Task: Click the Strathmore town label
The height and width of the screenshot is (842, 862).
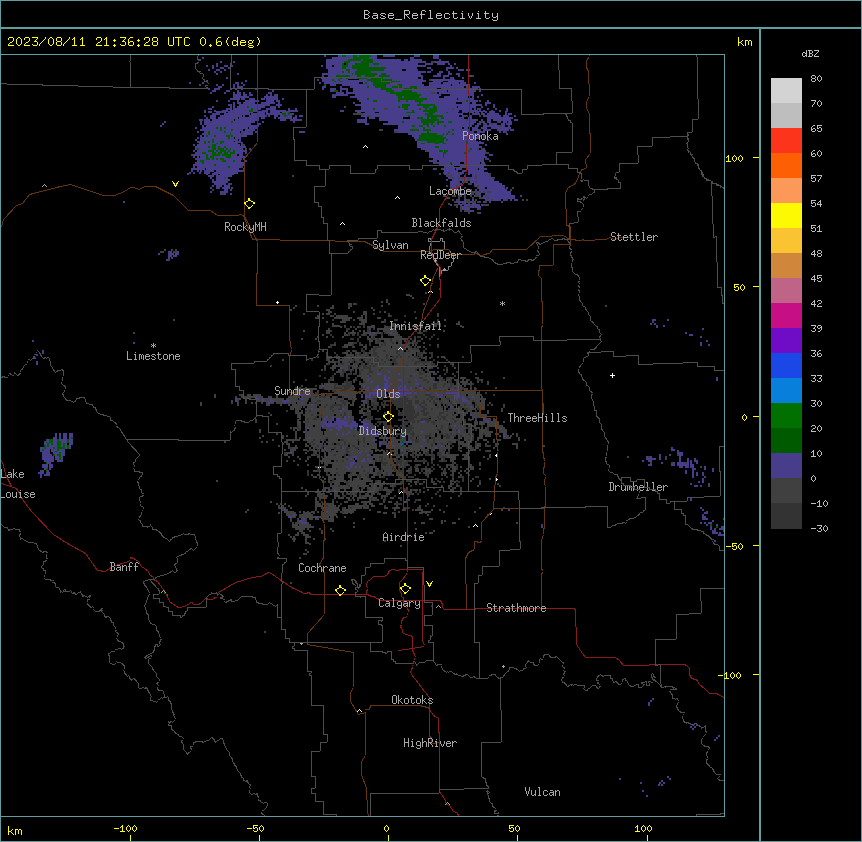Action: (x=516, y=608)
